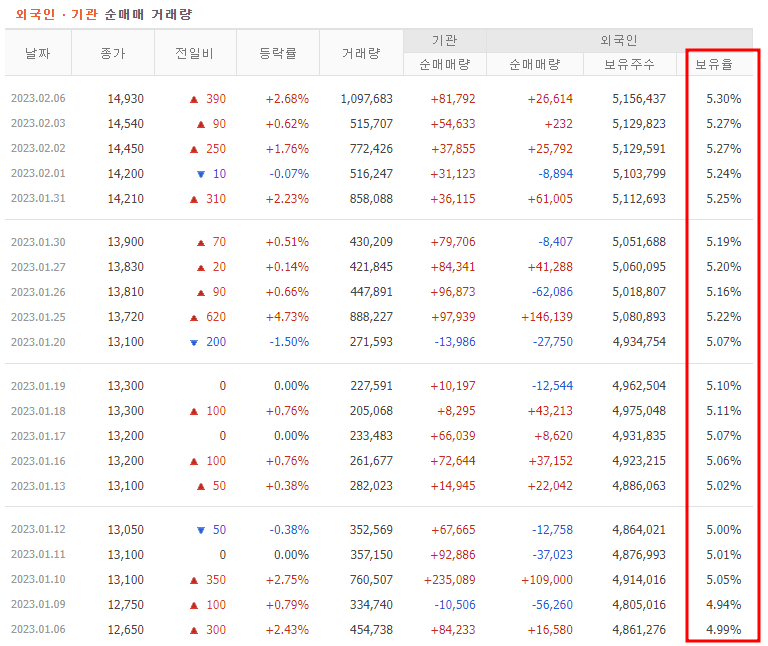Click holding ratio 4.94%
The height and width of the screenshot is (646, 768).
[723, 604]
